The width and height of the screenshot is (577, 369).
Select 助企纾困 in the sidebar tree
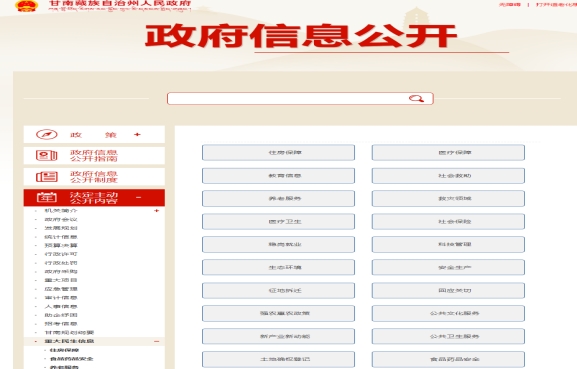[x=61, y=315]
